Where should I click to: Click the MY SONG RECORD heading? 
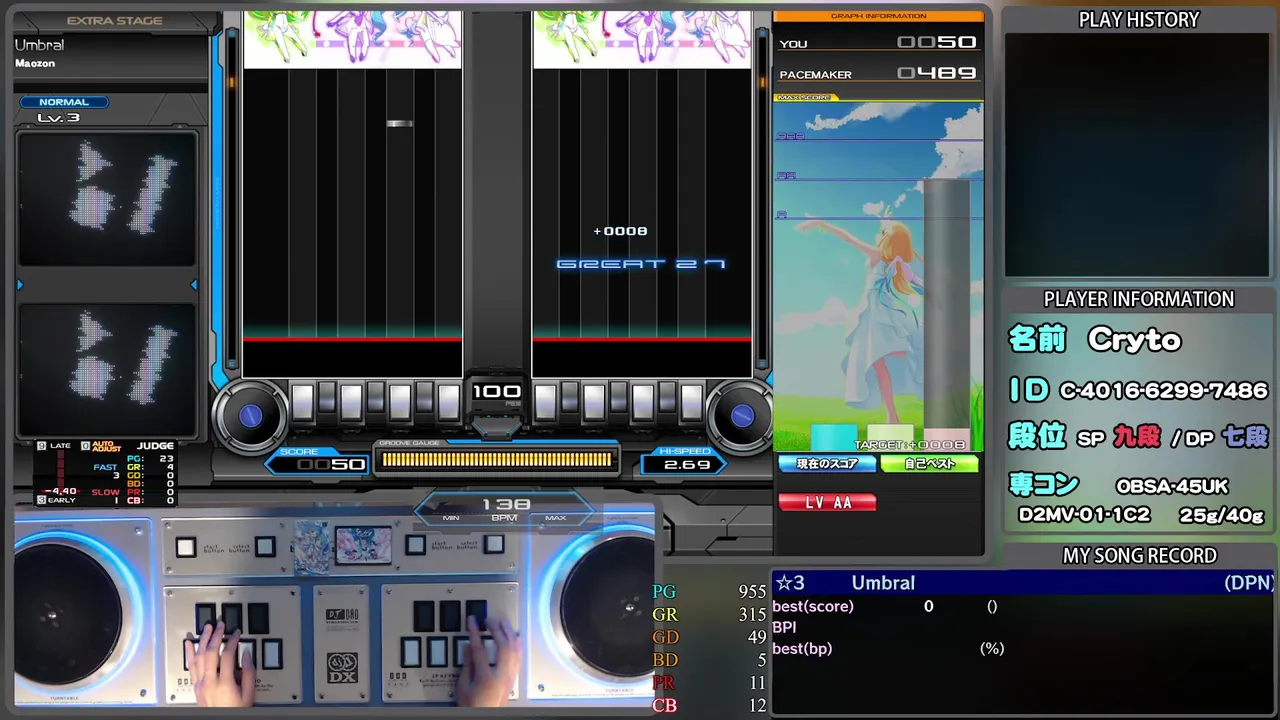[x=1139, y=556]
